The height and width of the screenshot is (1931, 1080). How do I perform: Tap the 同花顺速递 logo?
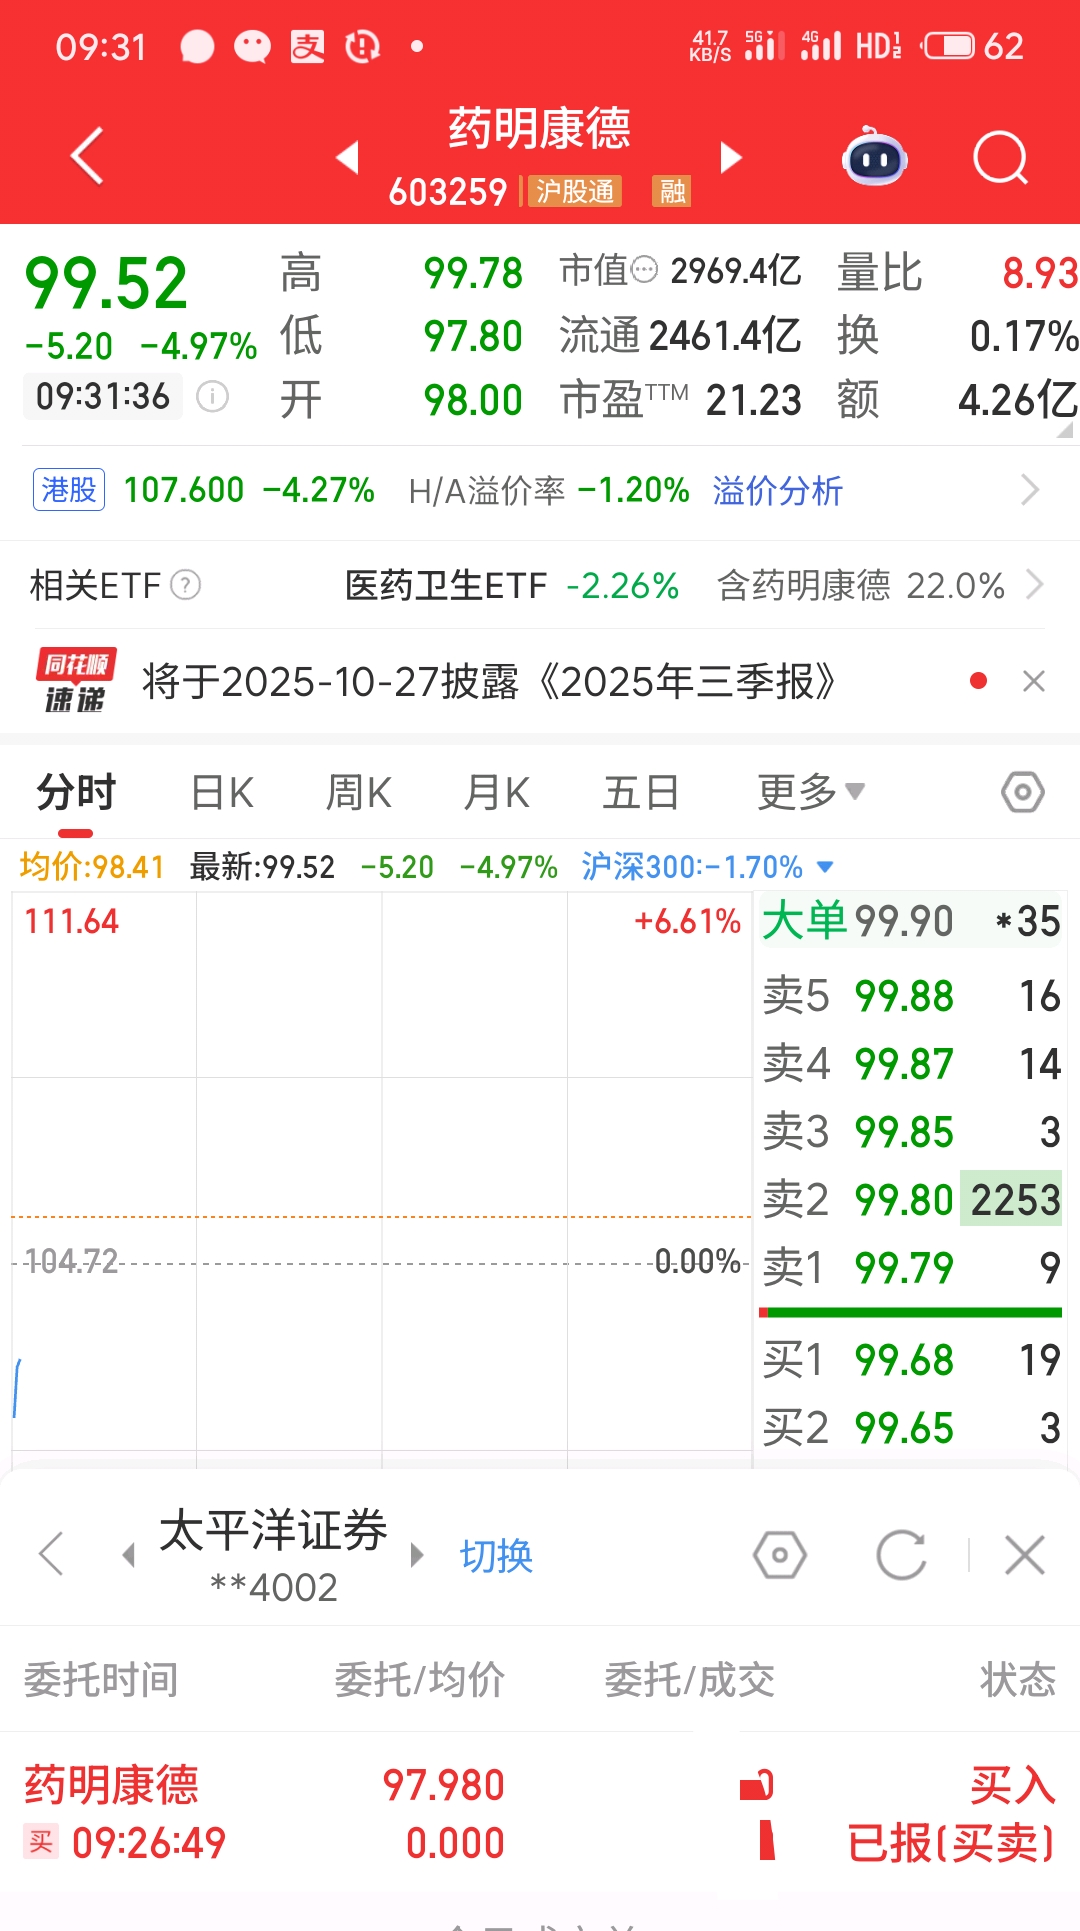(76, 681)
